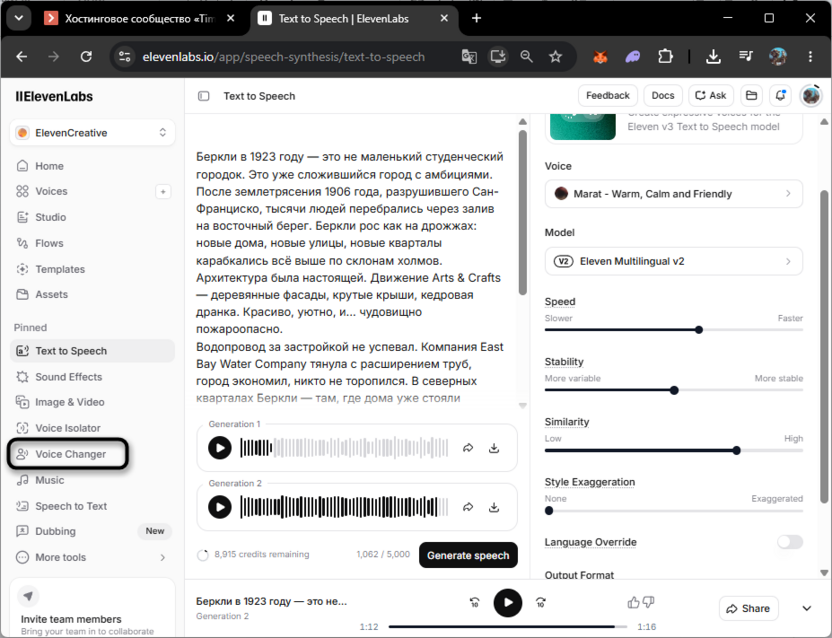
Task: Adjust the Similarity slider handle
Action: click(x=736, y=450)
